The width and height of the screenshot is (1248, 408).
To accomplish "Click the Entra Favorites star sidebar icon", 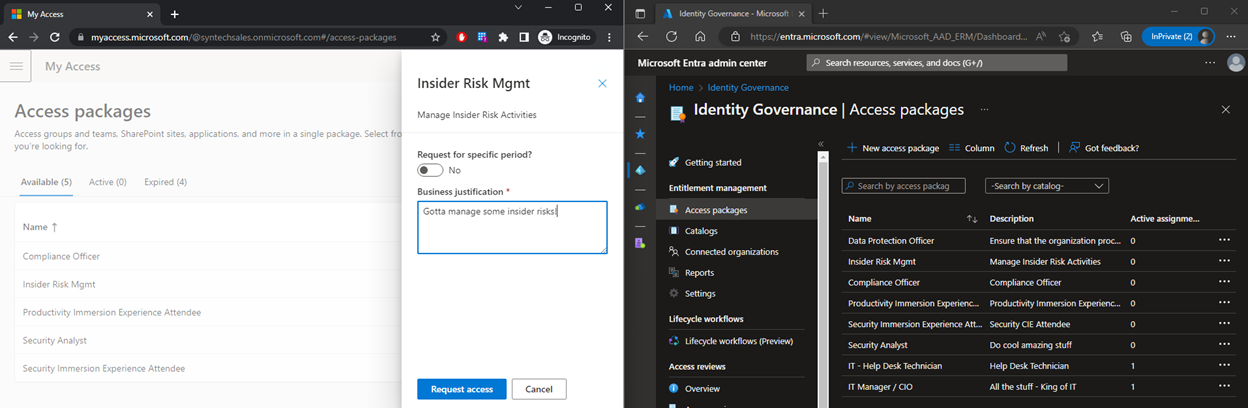I will [640, 133].
